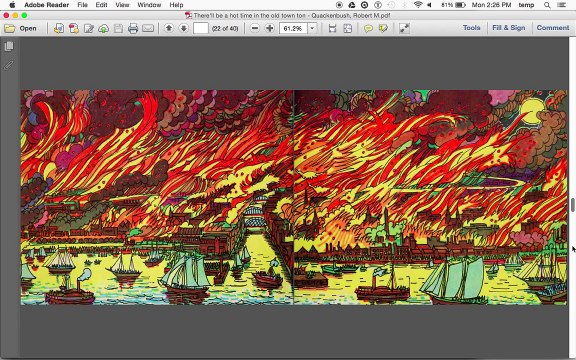
Task: Print the document with printer icon
Action: coord(133,28)
